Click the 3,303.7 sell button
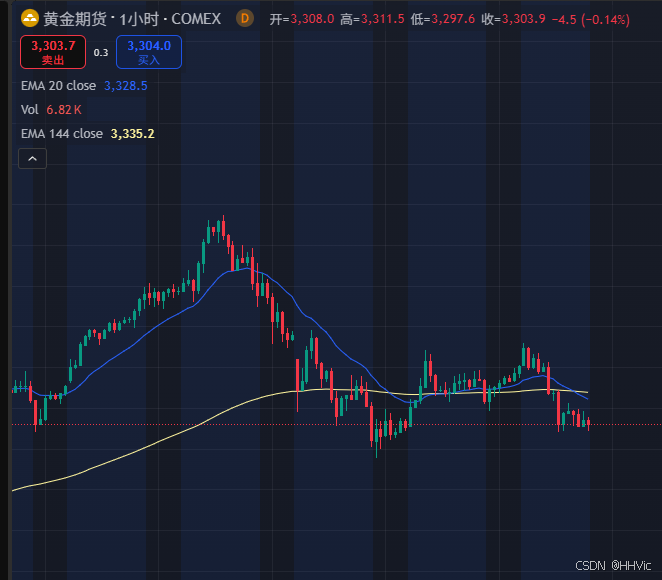 53,52
